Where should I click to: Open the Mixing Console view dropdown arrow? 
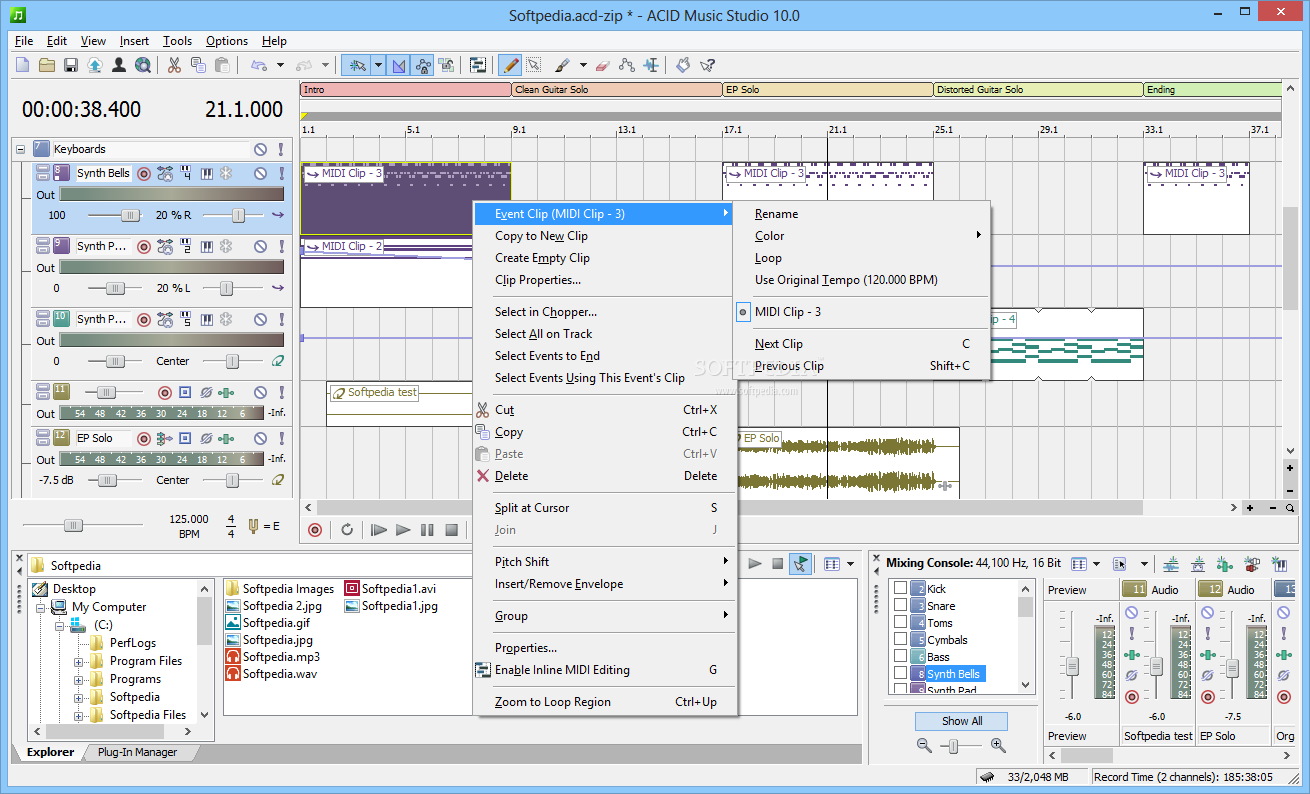coord(1097,564)
